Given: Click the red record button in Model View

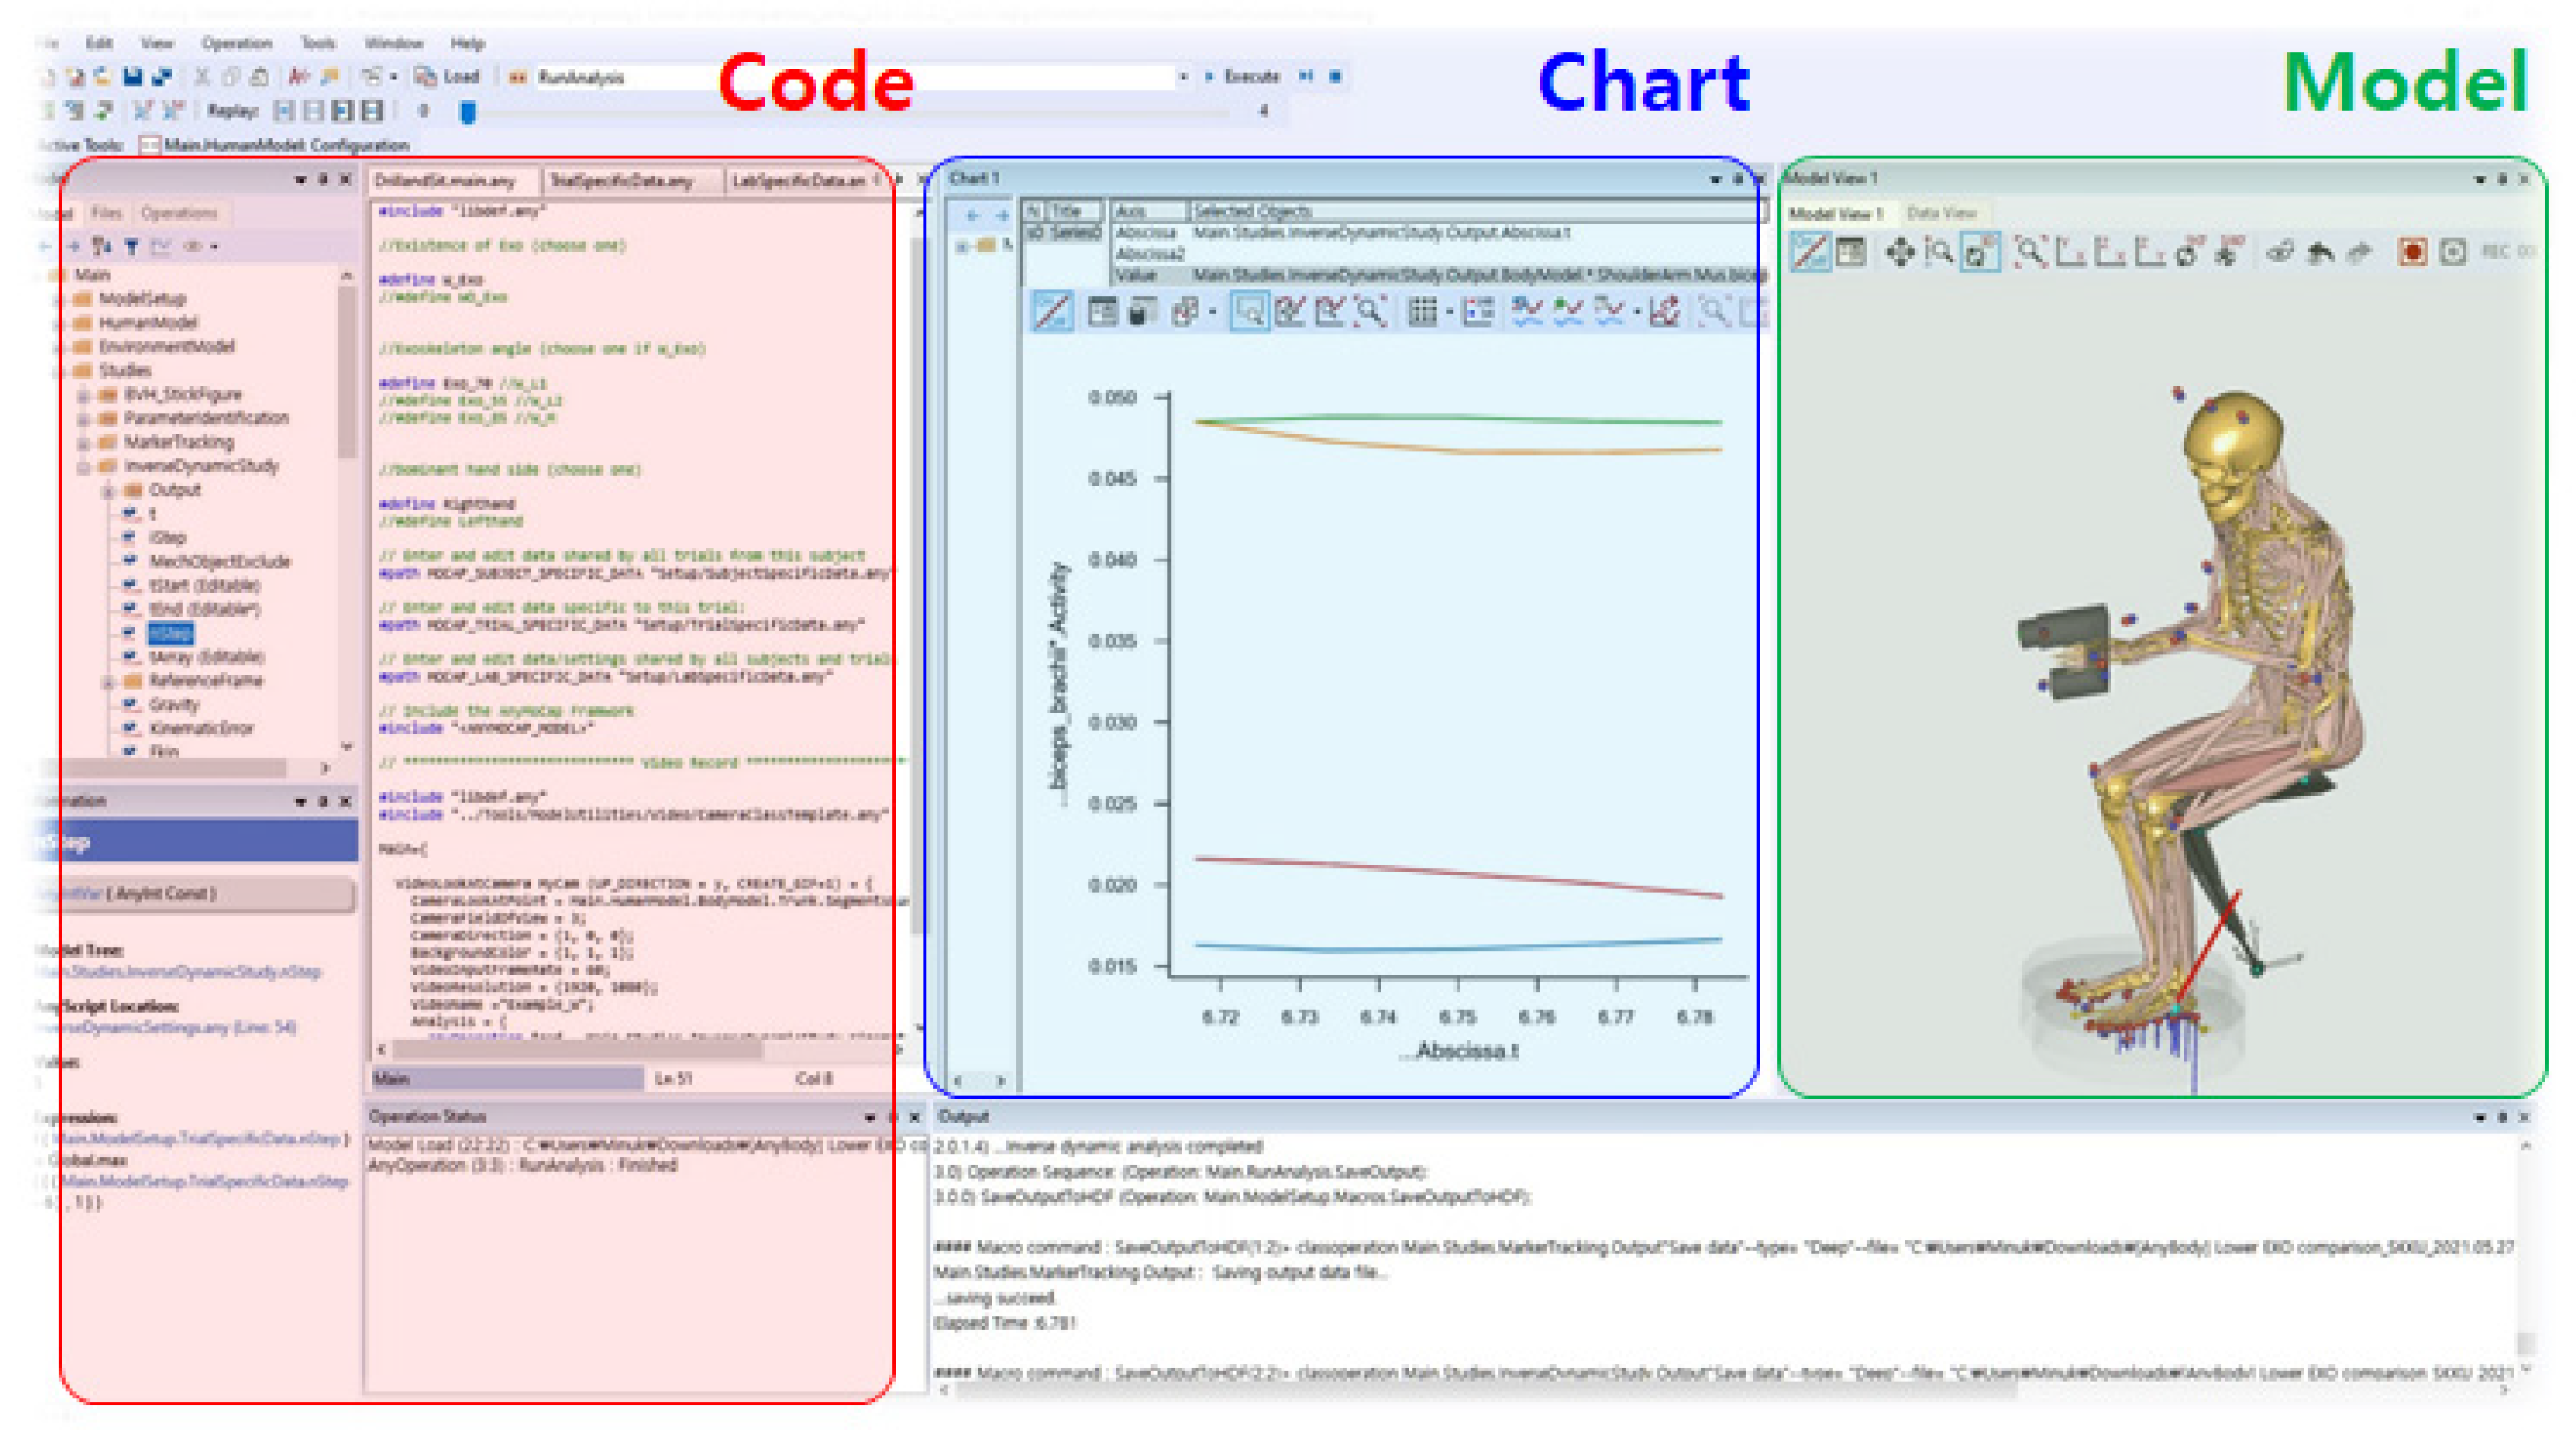Looking at the screenshot, I should tap(2412, 252).
